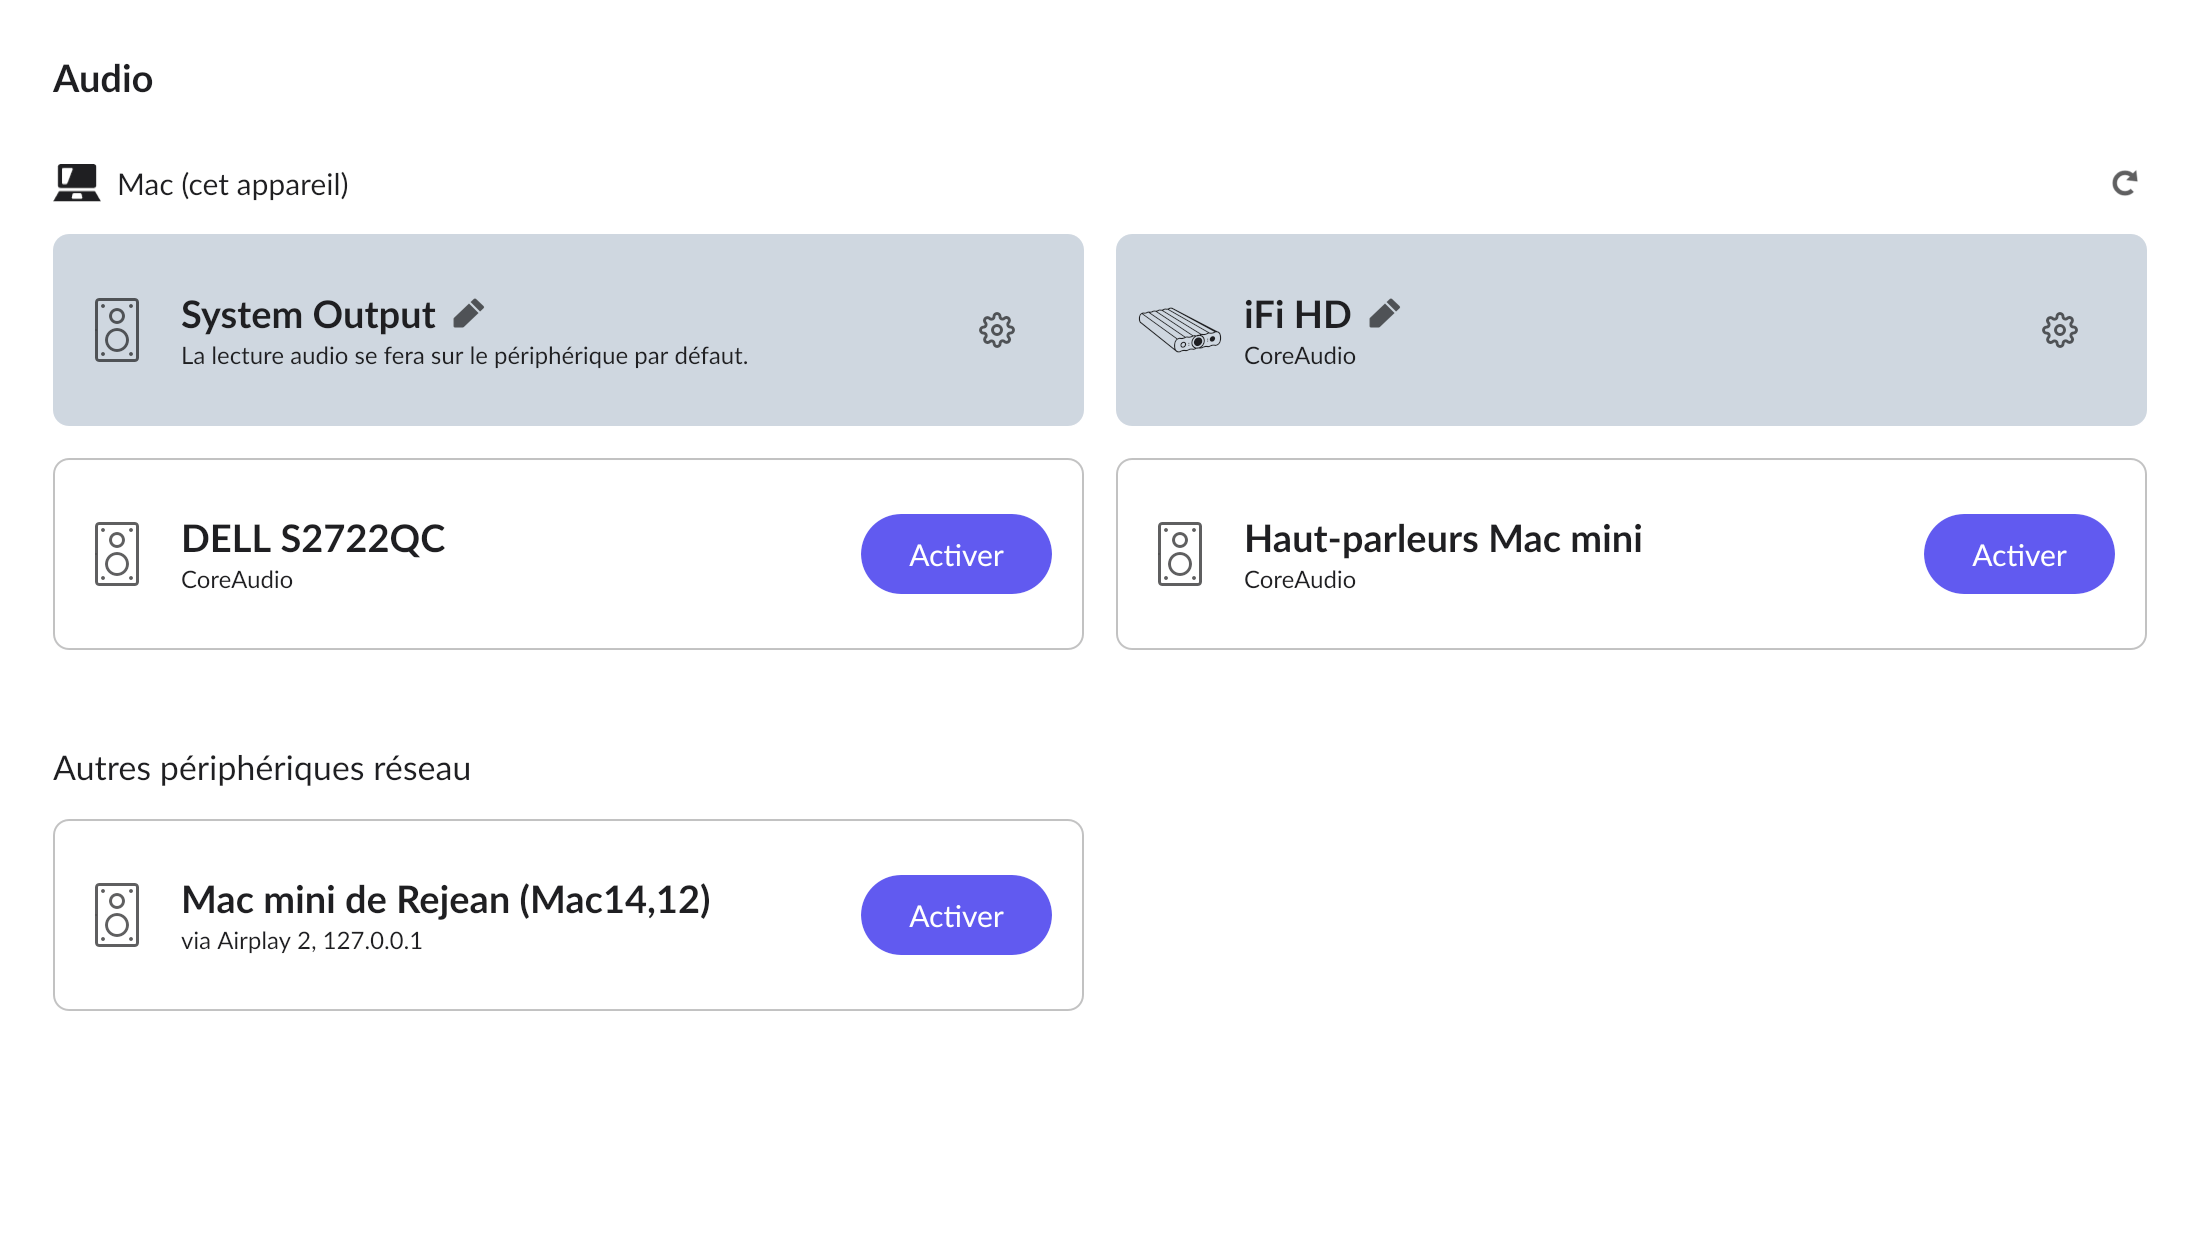Open iFi HD settings gear
Viewport: 2206px width, 1248px height.
pos(2059,330)
